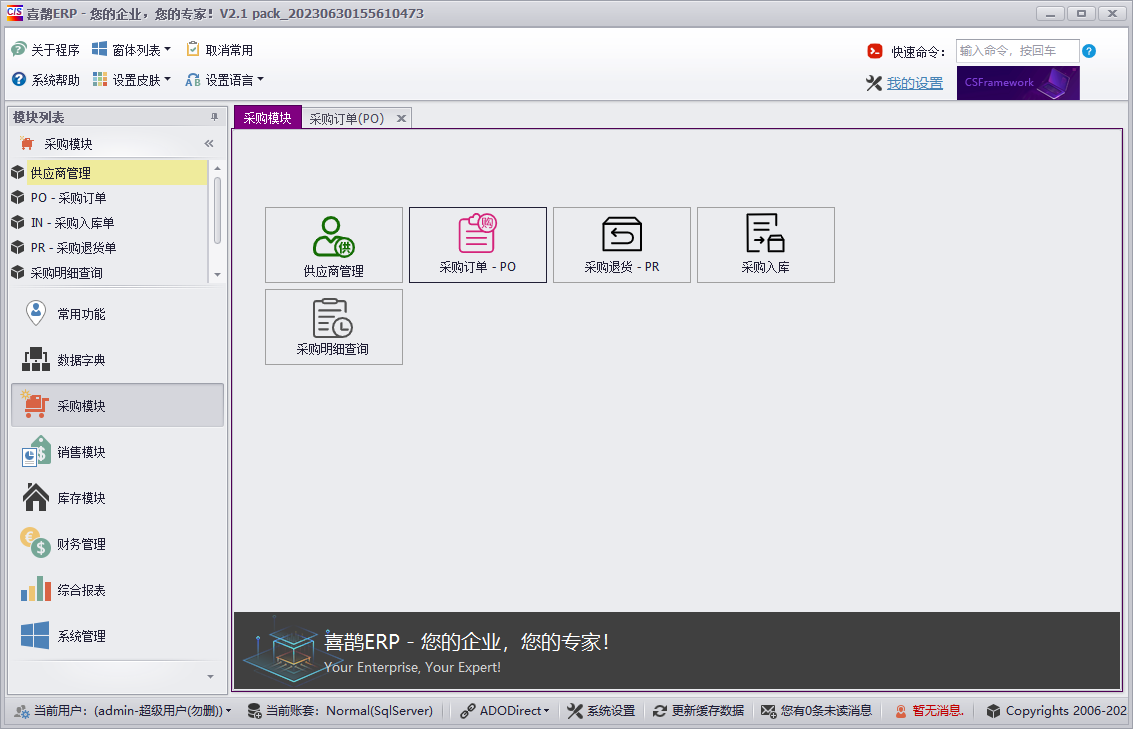Collapse the 采购模块 panel with chevron

[209, 143]
